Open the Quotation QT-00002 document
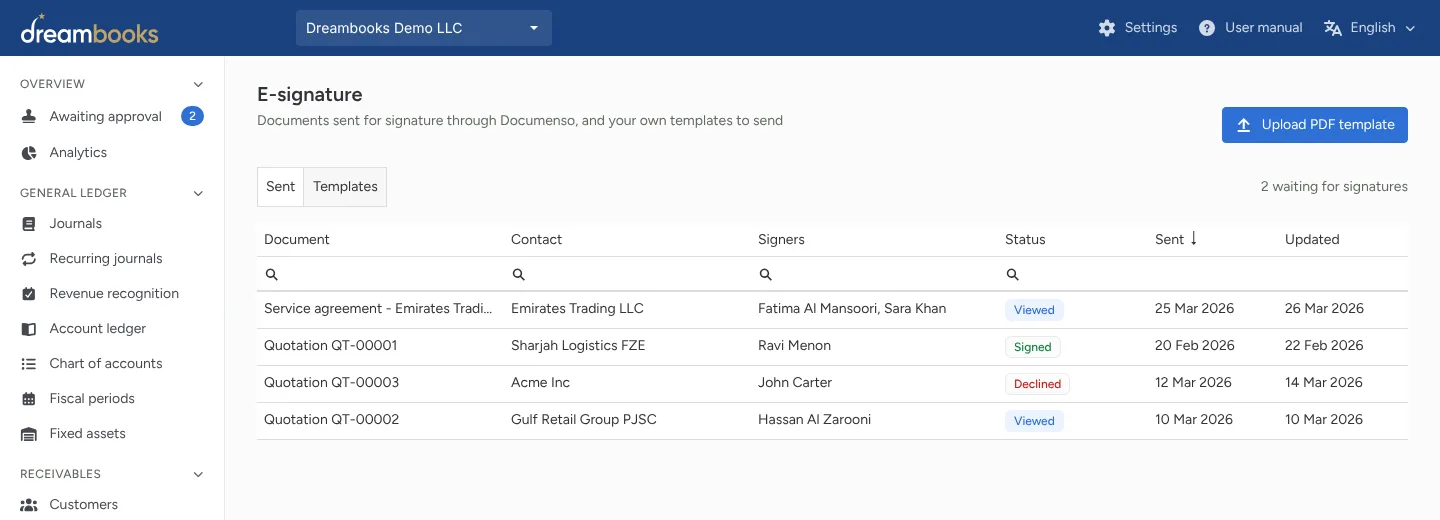 332,420
